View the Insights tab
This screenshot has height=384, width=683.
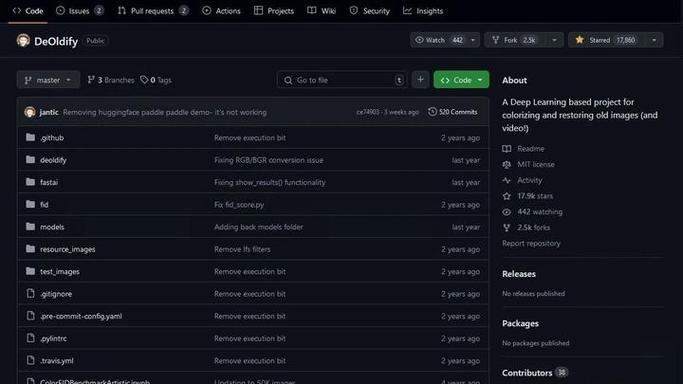tap(423, 11)
